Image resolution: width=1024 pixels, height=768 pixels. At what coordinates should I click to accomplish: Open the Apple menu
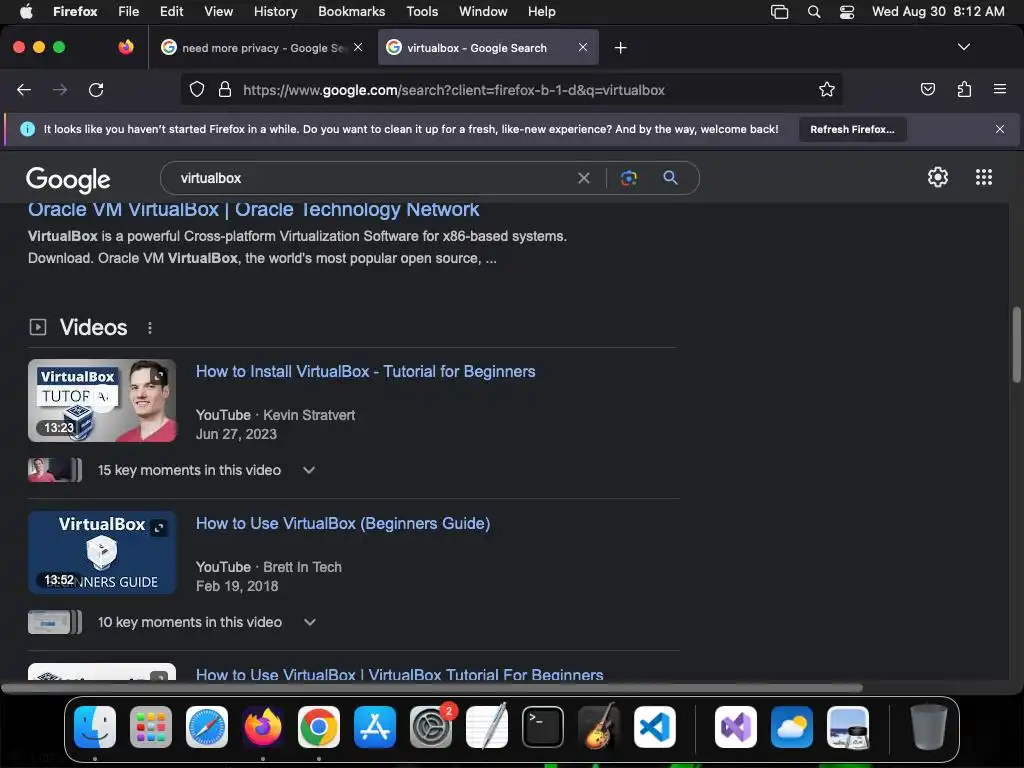click(x=27, y=12)
